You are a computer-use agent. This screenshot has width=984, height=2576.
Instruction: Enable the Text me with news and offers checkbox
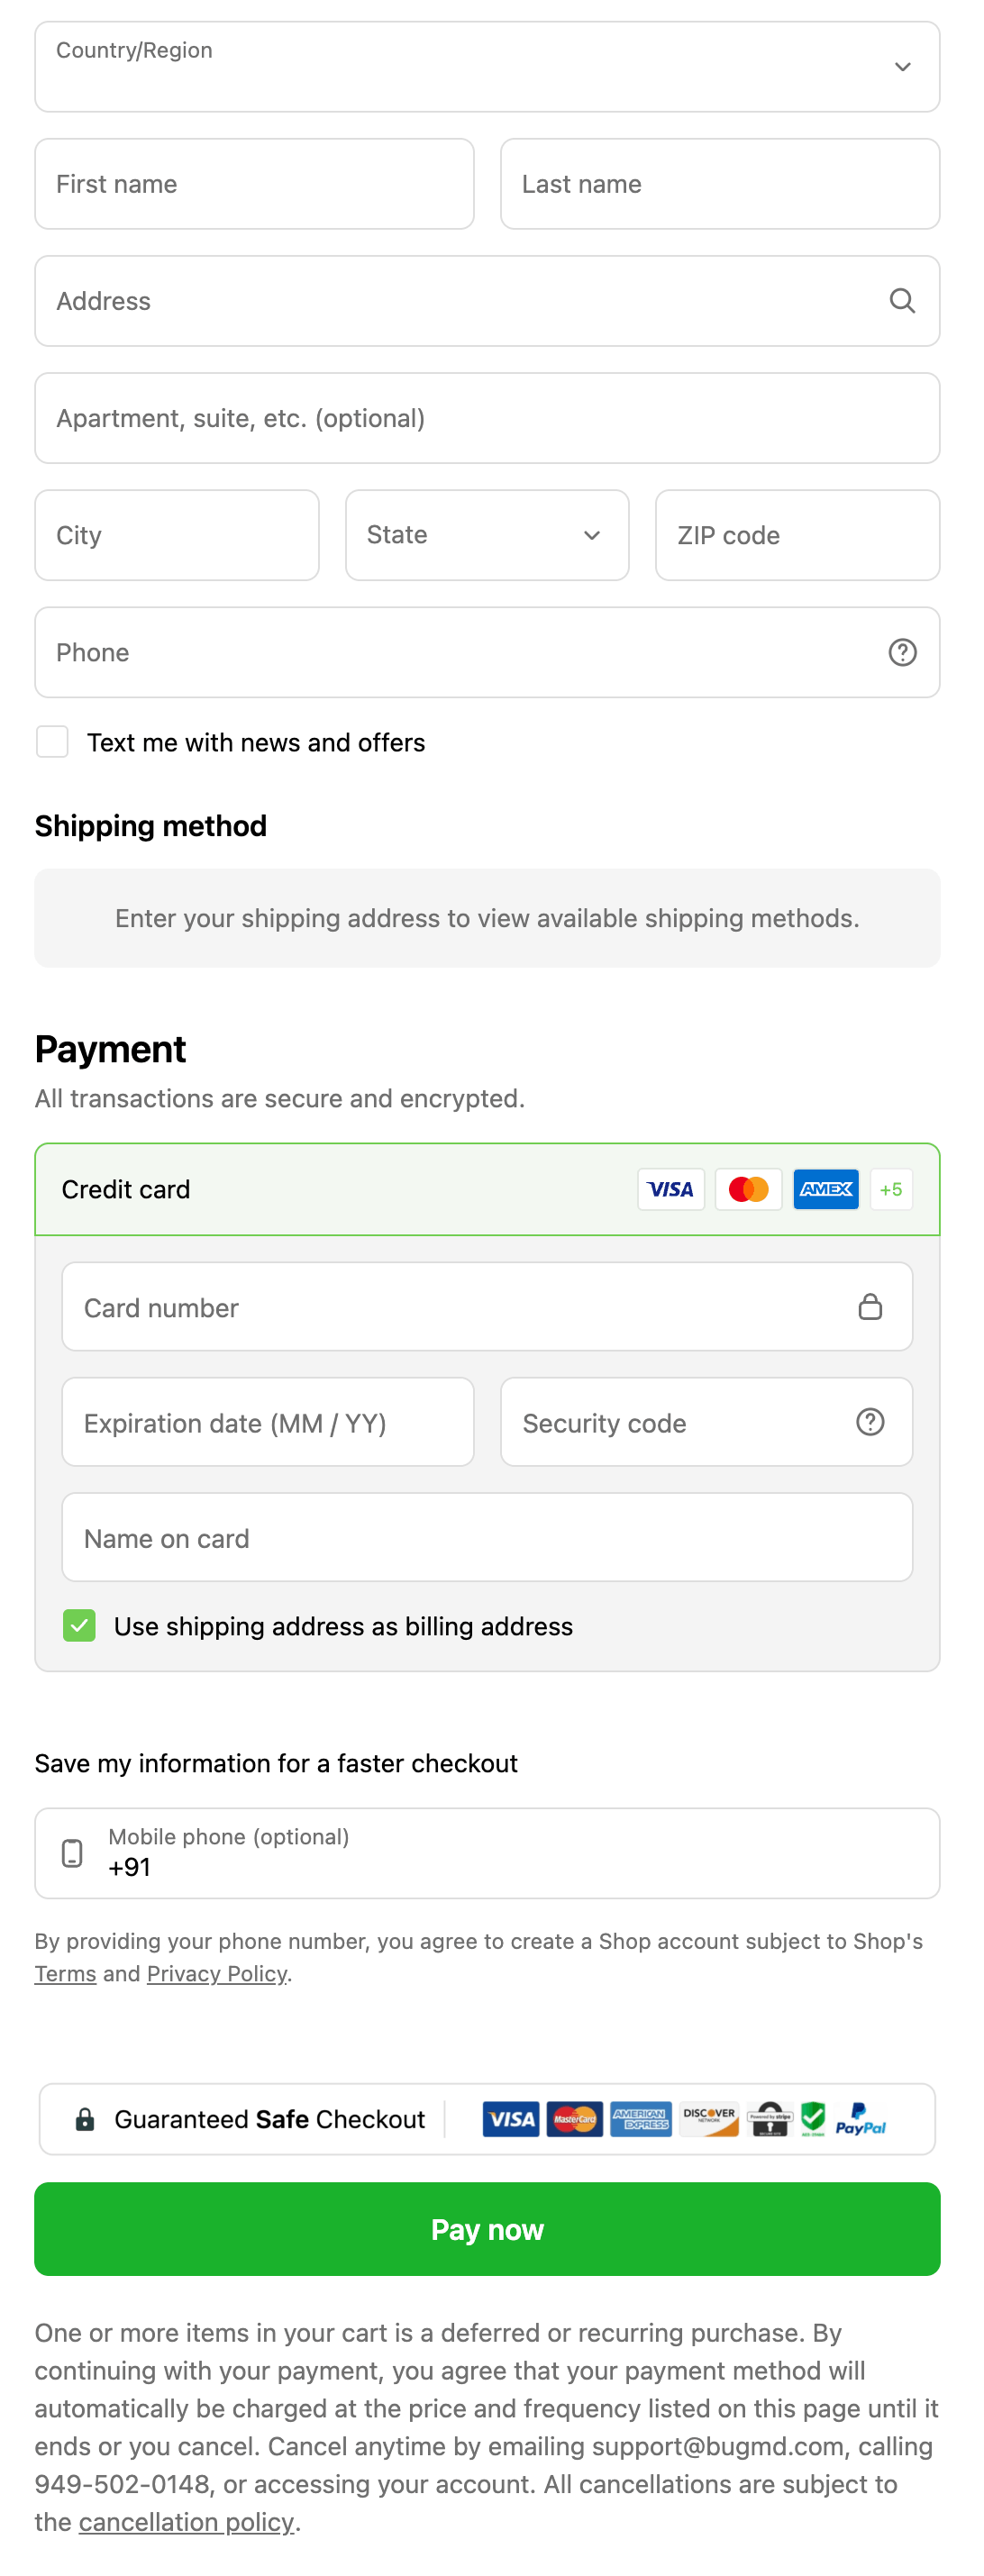(52, 741)
